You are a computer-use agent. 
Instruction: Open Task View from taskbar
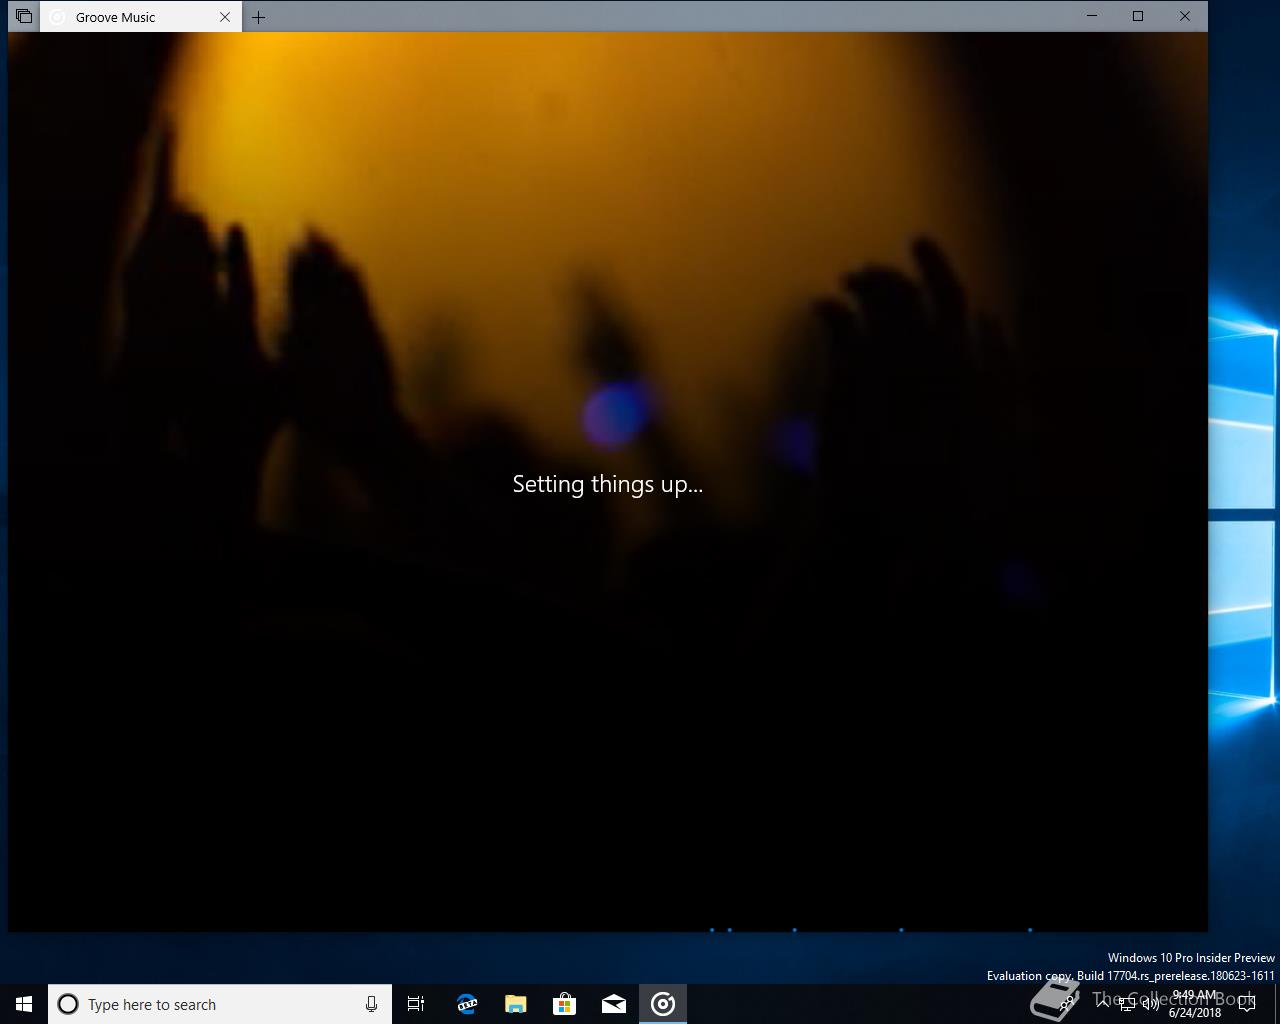pyautogui.click(x=416, y=1004)
